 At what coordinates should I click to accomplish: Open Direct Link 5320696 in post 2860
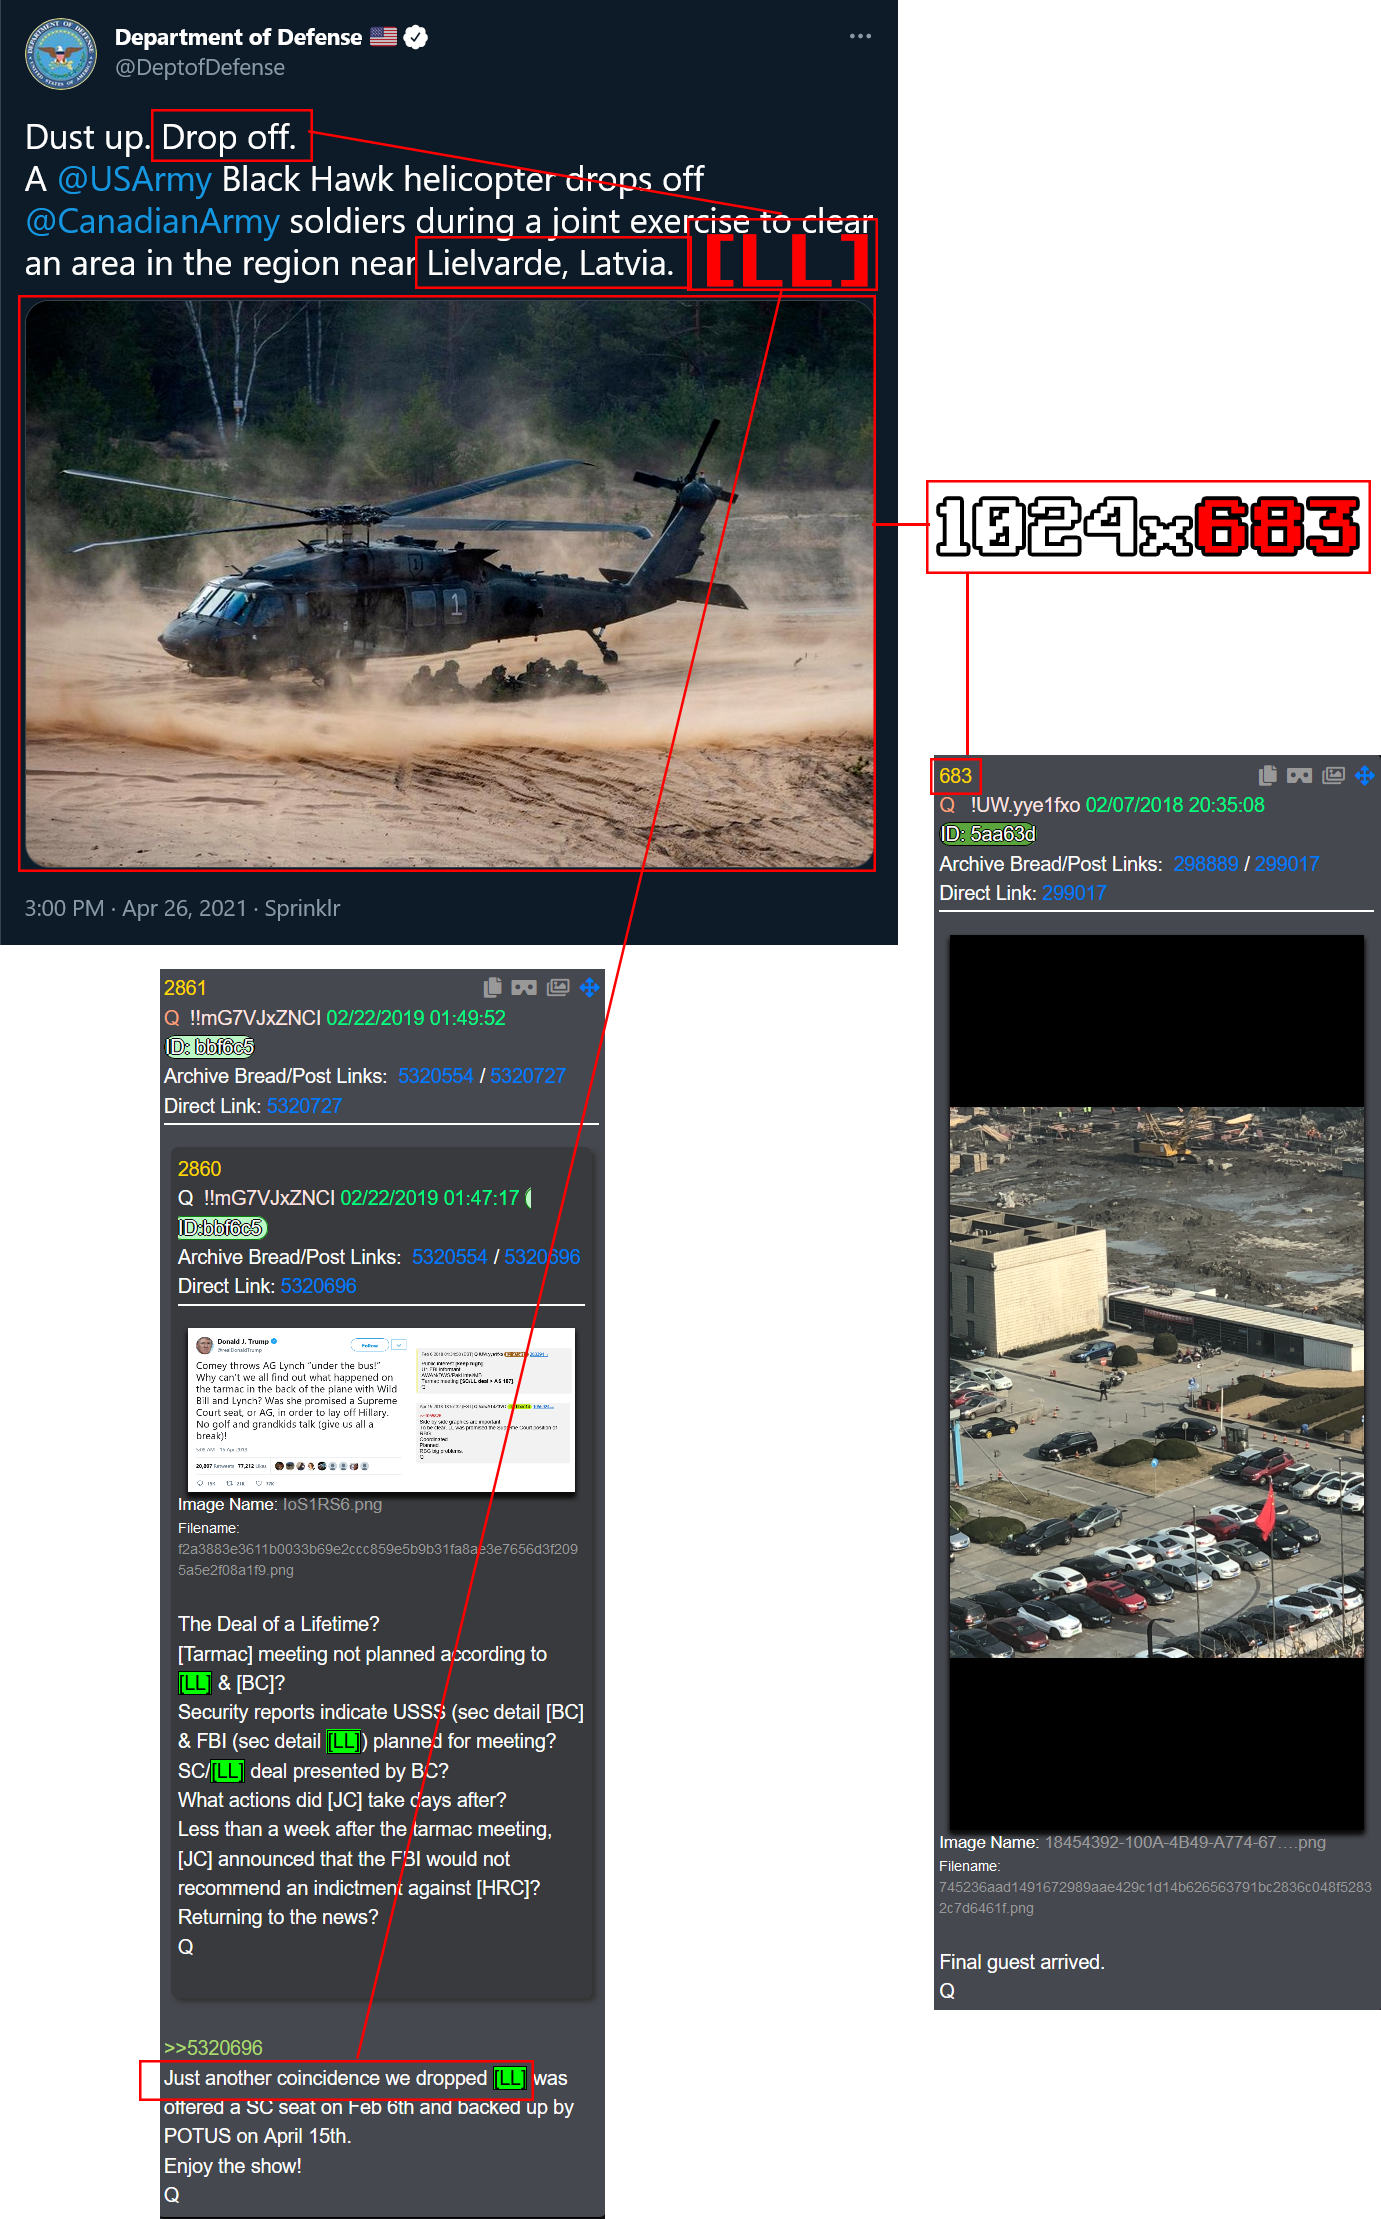click(x=318, y=1286)
